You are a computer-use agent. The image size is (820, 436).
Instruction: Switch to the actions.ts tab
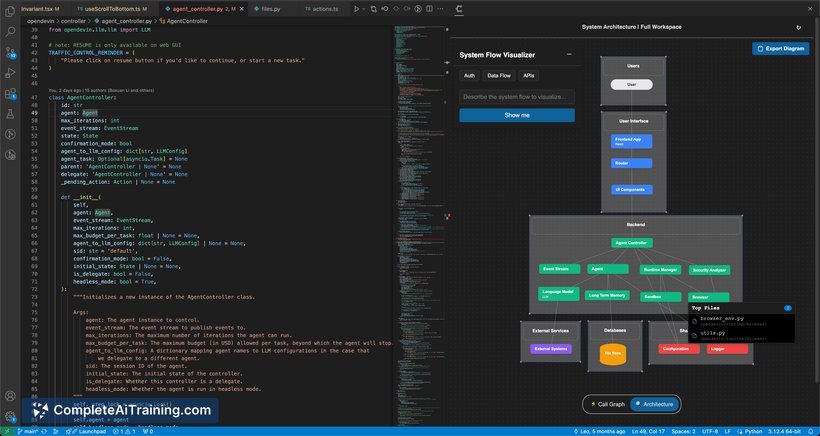tap(325, 9)
